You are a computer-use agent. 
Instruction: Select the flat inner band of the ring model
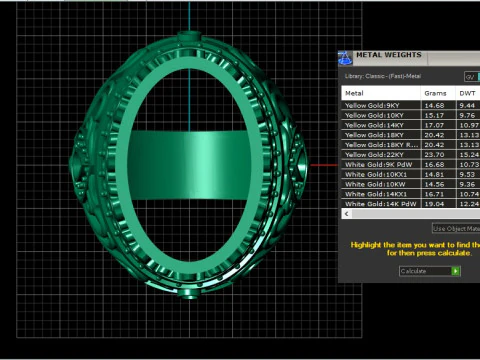click(189, 165)
